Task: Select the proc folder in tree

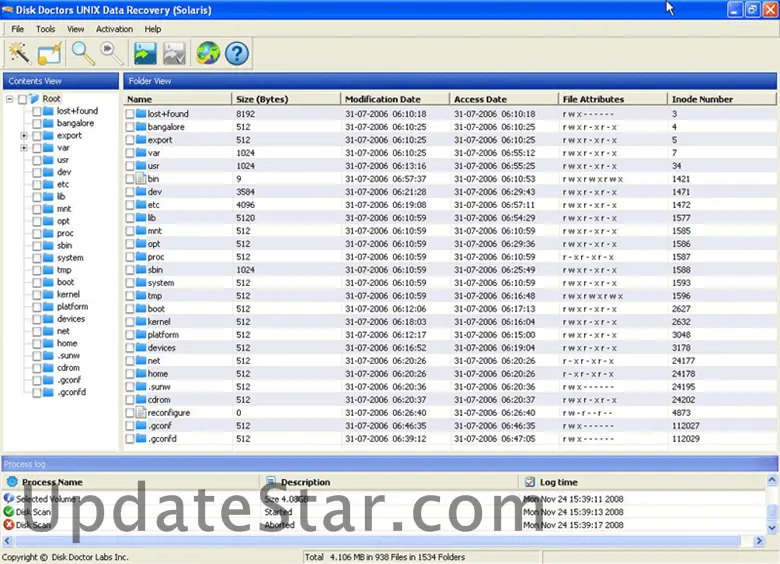Action: click(x=65, y=233)
